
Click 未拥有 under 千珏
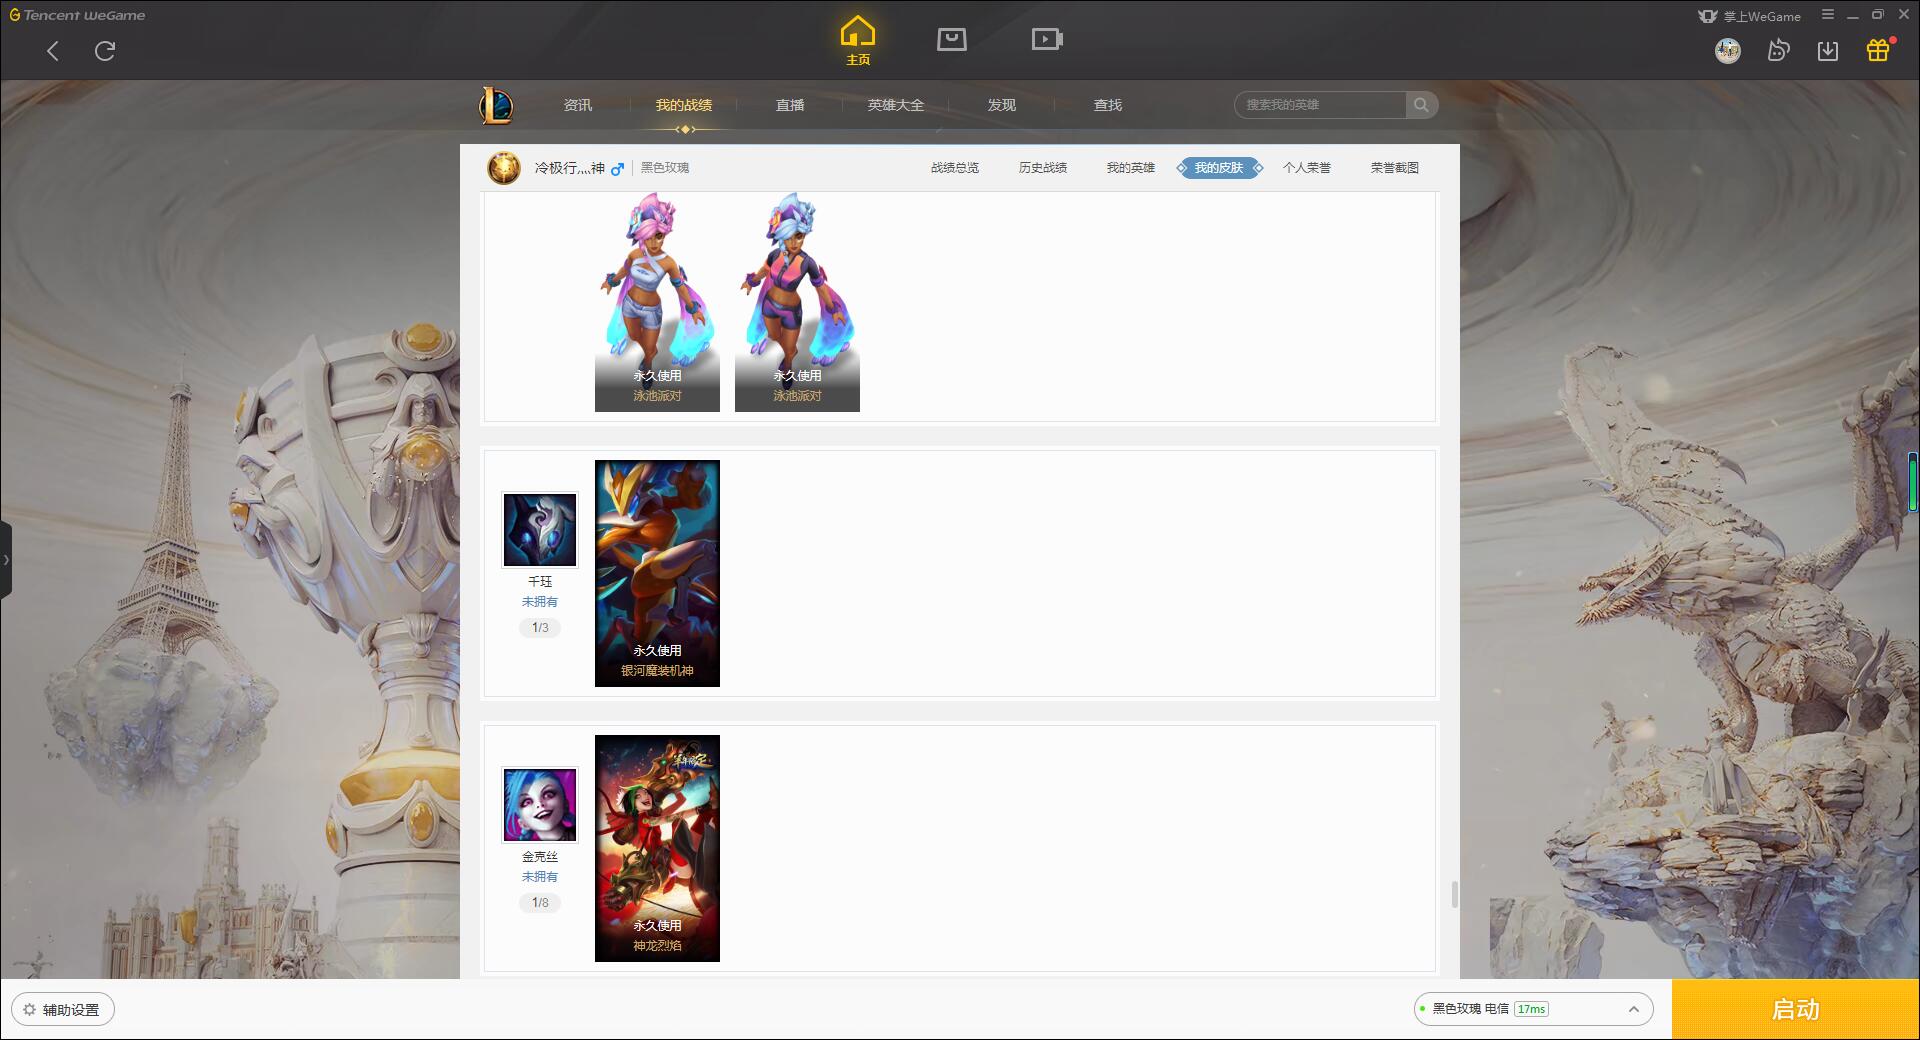pos(540,602)
